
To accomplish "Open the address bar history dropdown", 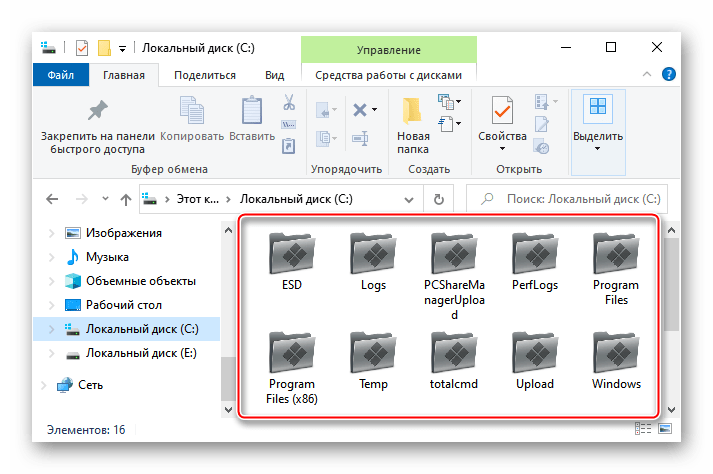I will [x=409, y=200].
